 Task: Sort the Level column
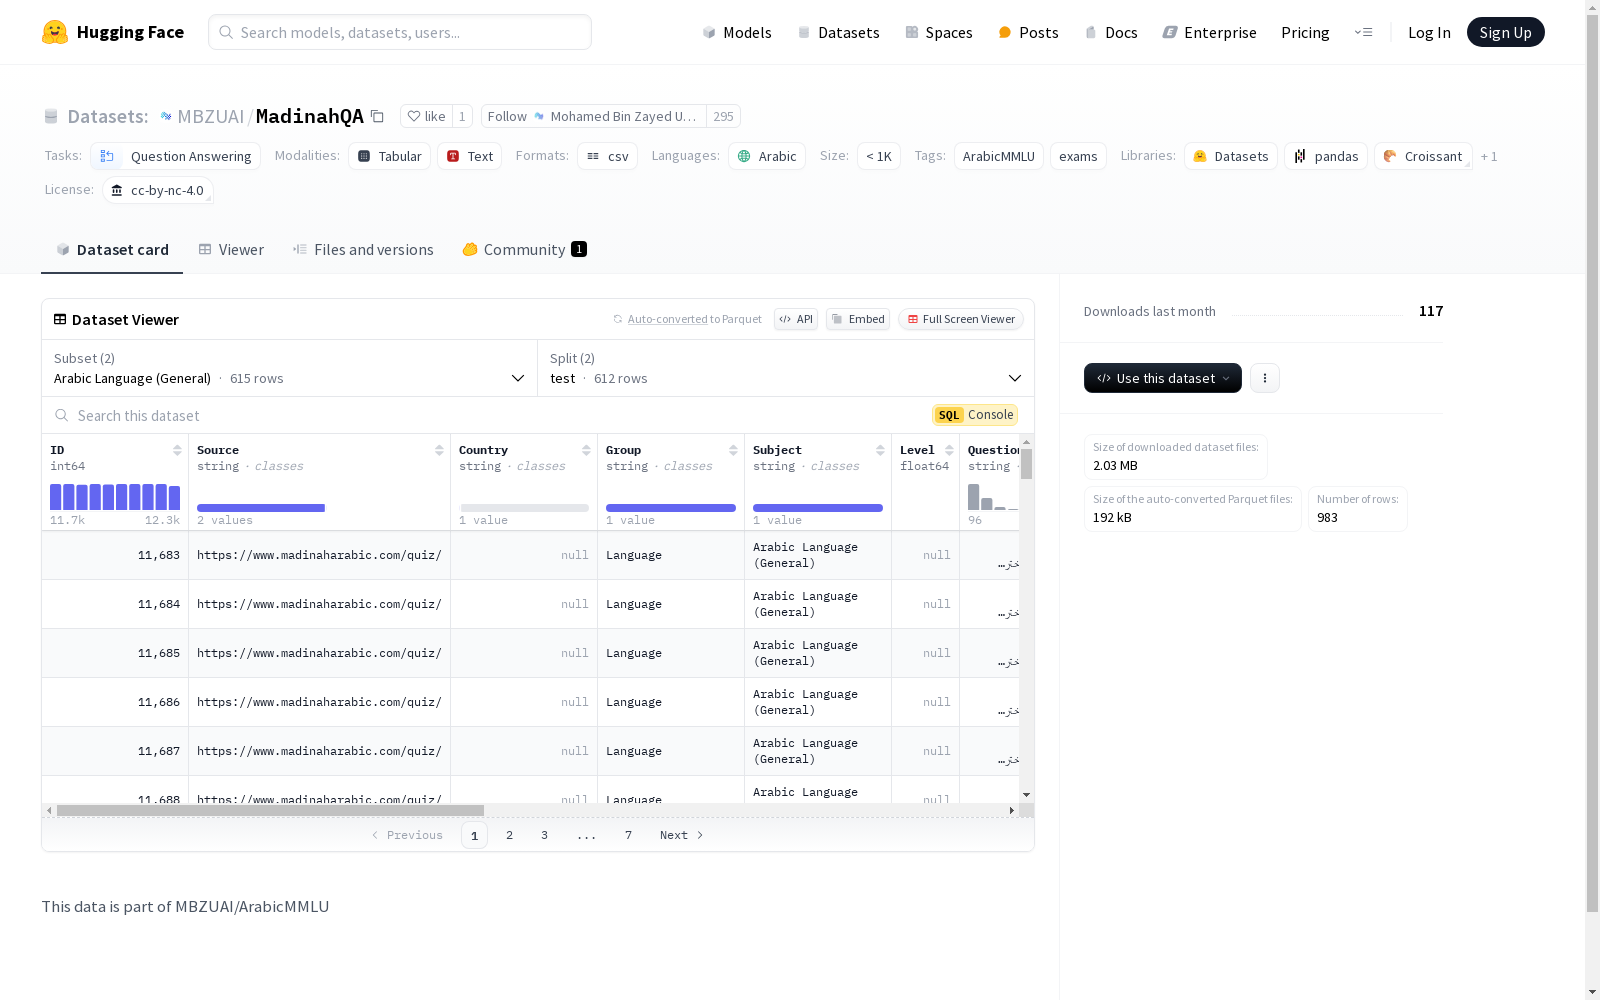[x=949, y=450]
